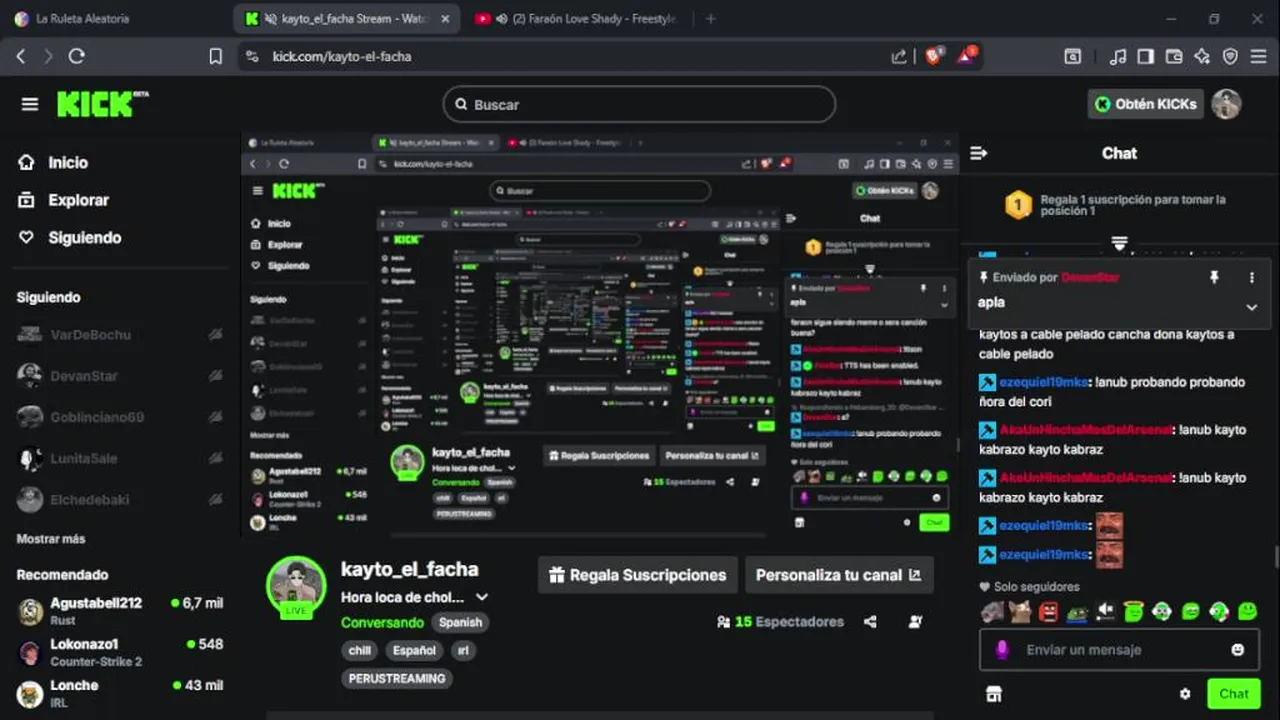This screenshot has width=1280, height=720.
Task: Open Brave Rewards triangle icon
Action: click(x=967, y=55)
